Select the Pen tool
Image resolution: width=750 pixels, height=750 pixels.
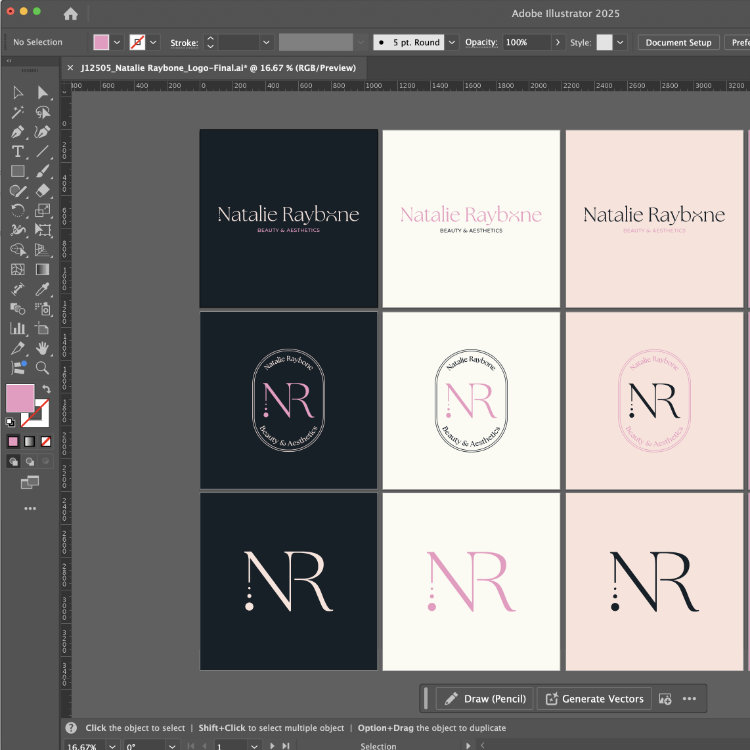pos(18,132)
